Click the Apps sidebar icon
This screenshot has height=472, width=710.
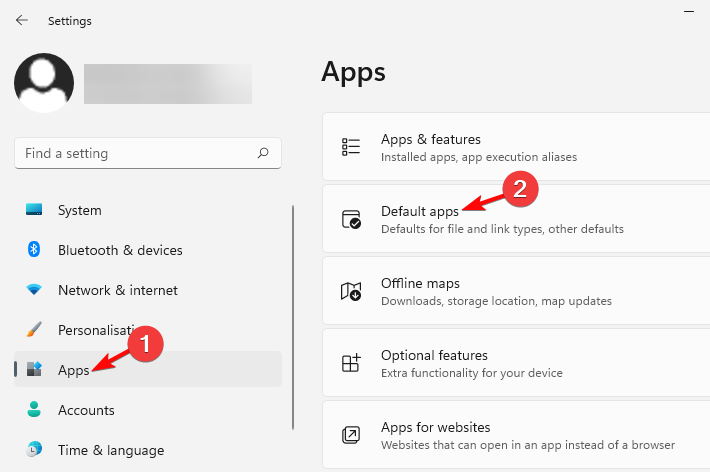point(34,369)
